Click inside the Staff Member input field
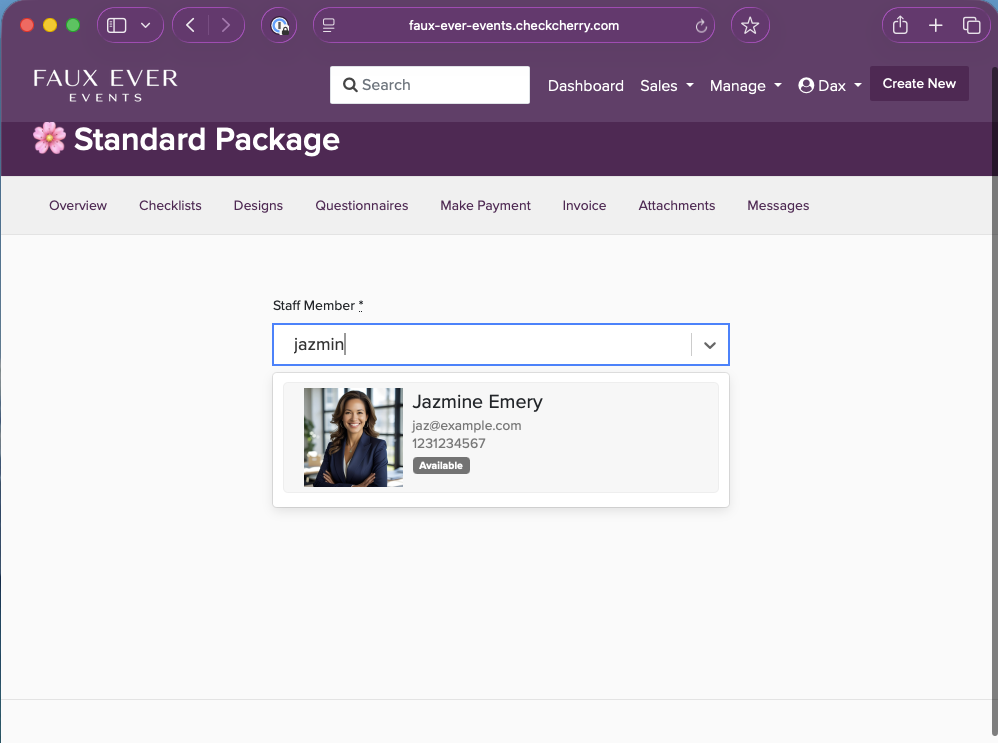Screen dimensions: 998x743 480,344
